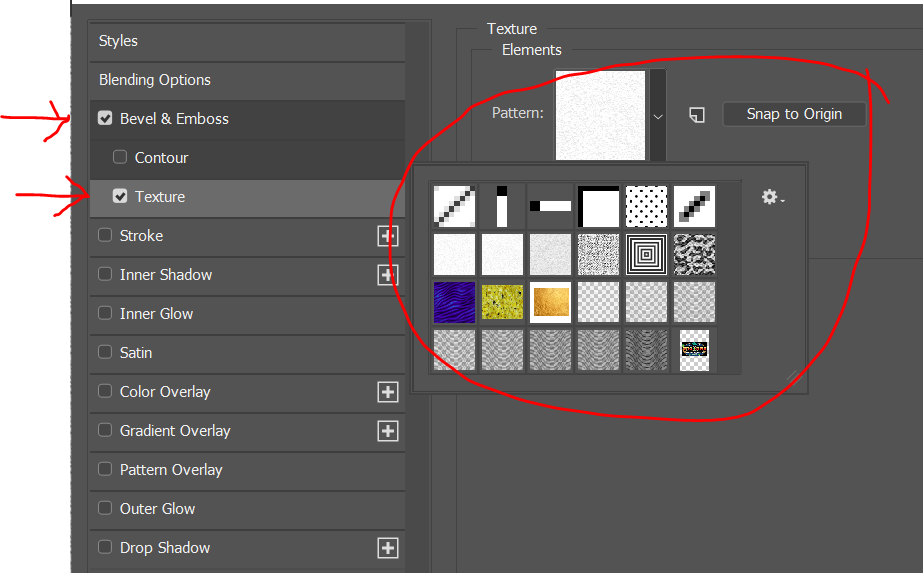Select the Styles list item
Screen dimensions: 923x573
119,41
